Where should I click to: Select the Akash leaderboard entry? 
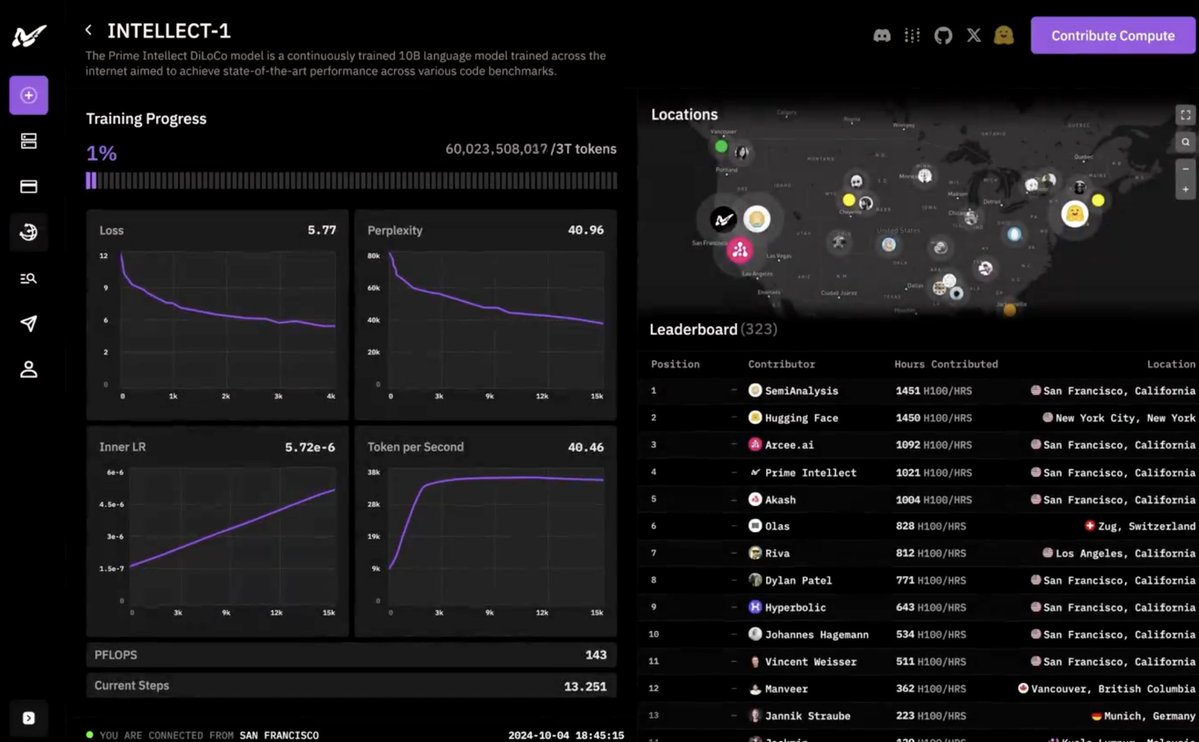coord(918,500)
